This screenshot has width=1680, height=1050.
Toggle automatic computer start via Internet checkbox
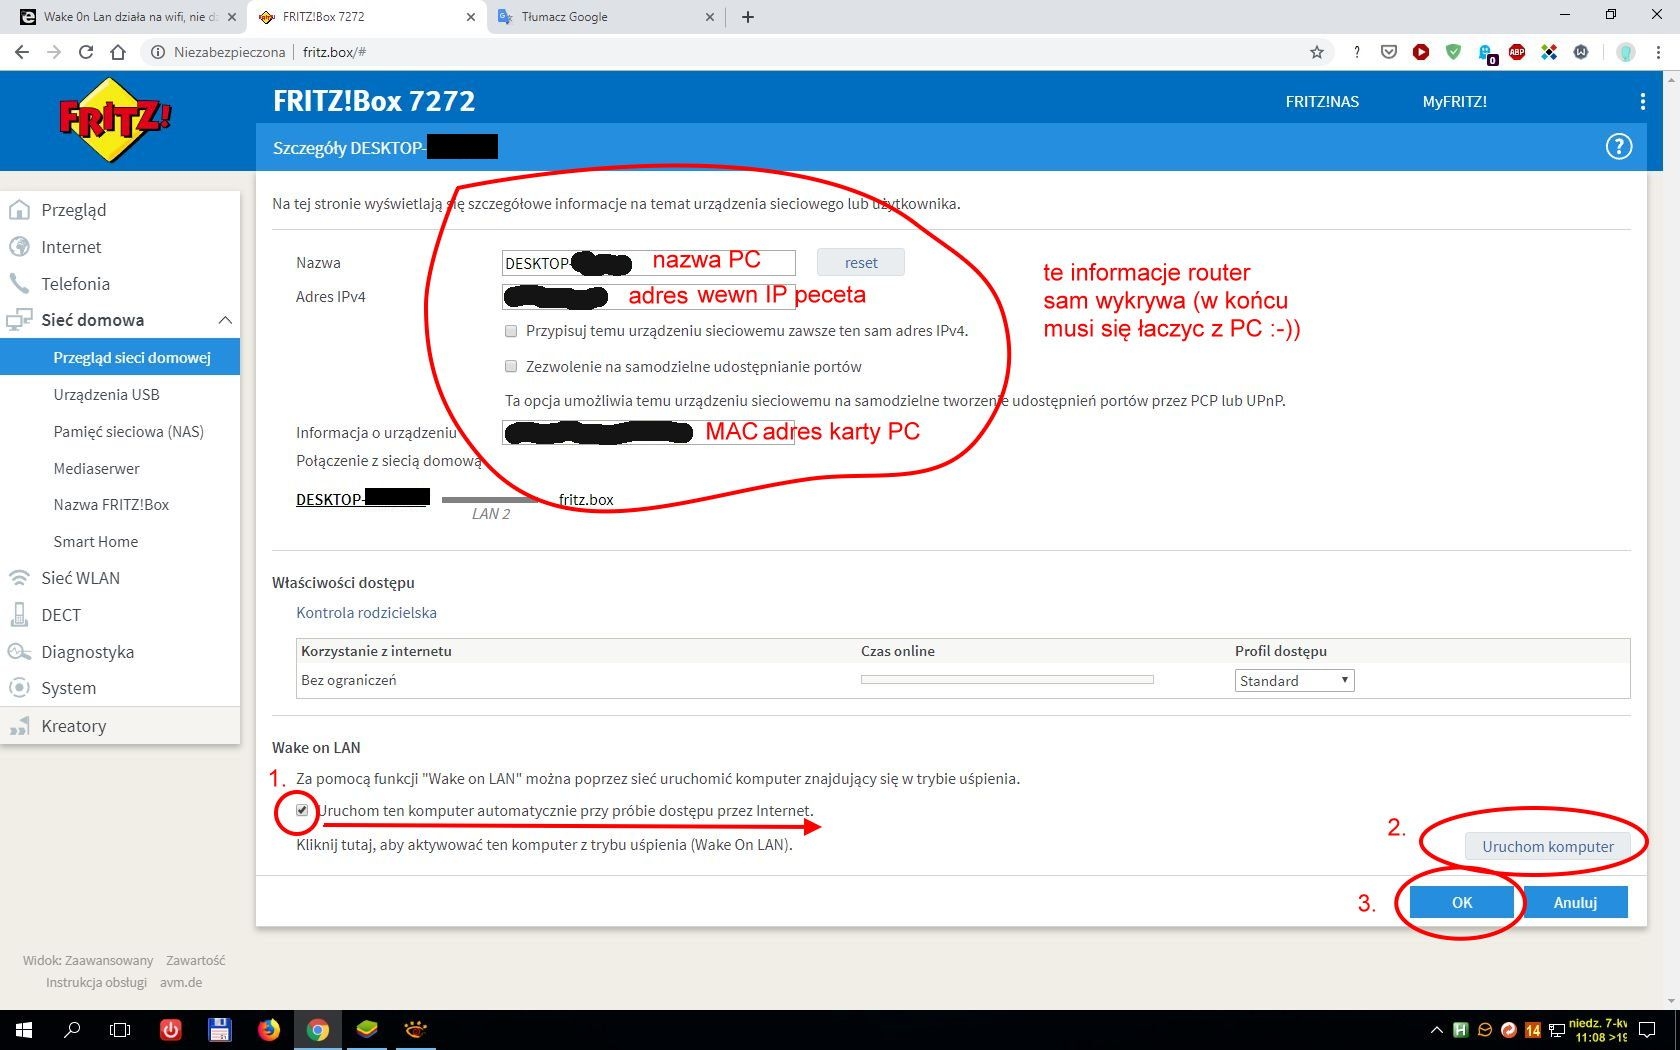click(302, 810)
